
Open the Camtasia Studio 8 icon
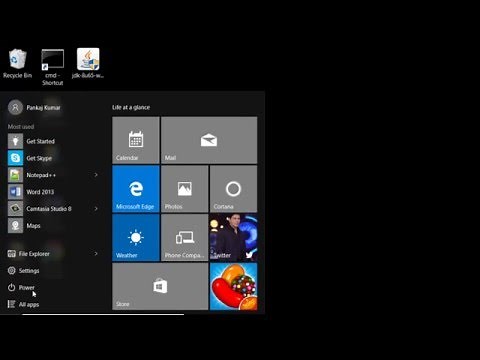pos(15,209)
